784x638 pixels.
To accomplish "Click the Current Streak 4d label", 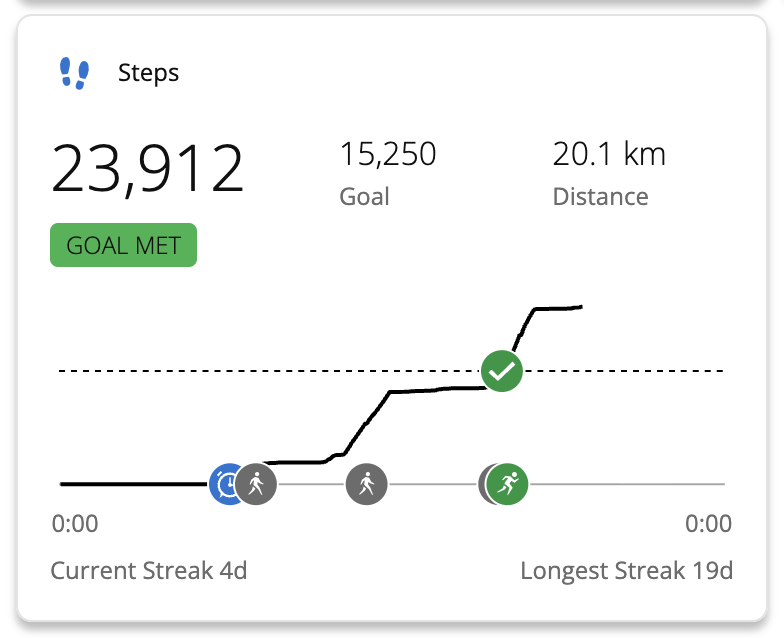I will pyautogui.click(x=149, y=571).
